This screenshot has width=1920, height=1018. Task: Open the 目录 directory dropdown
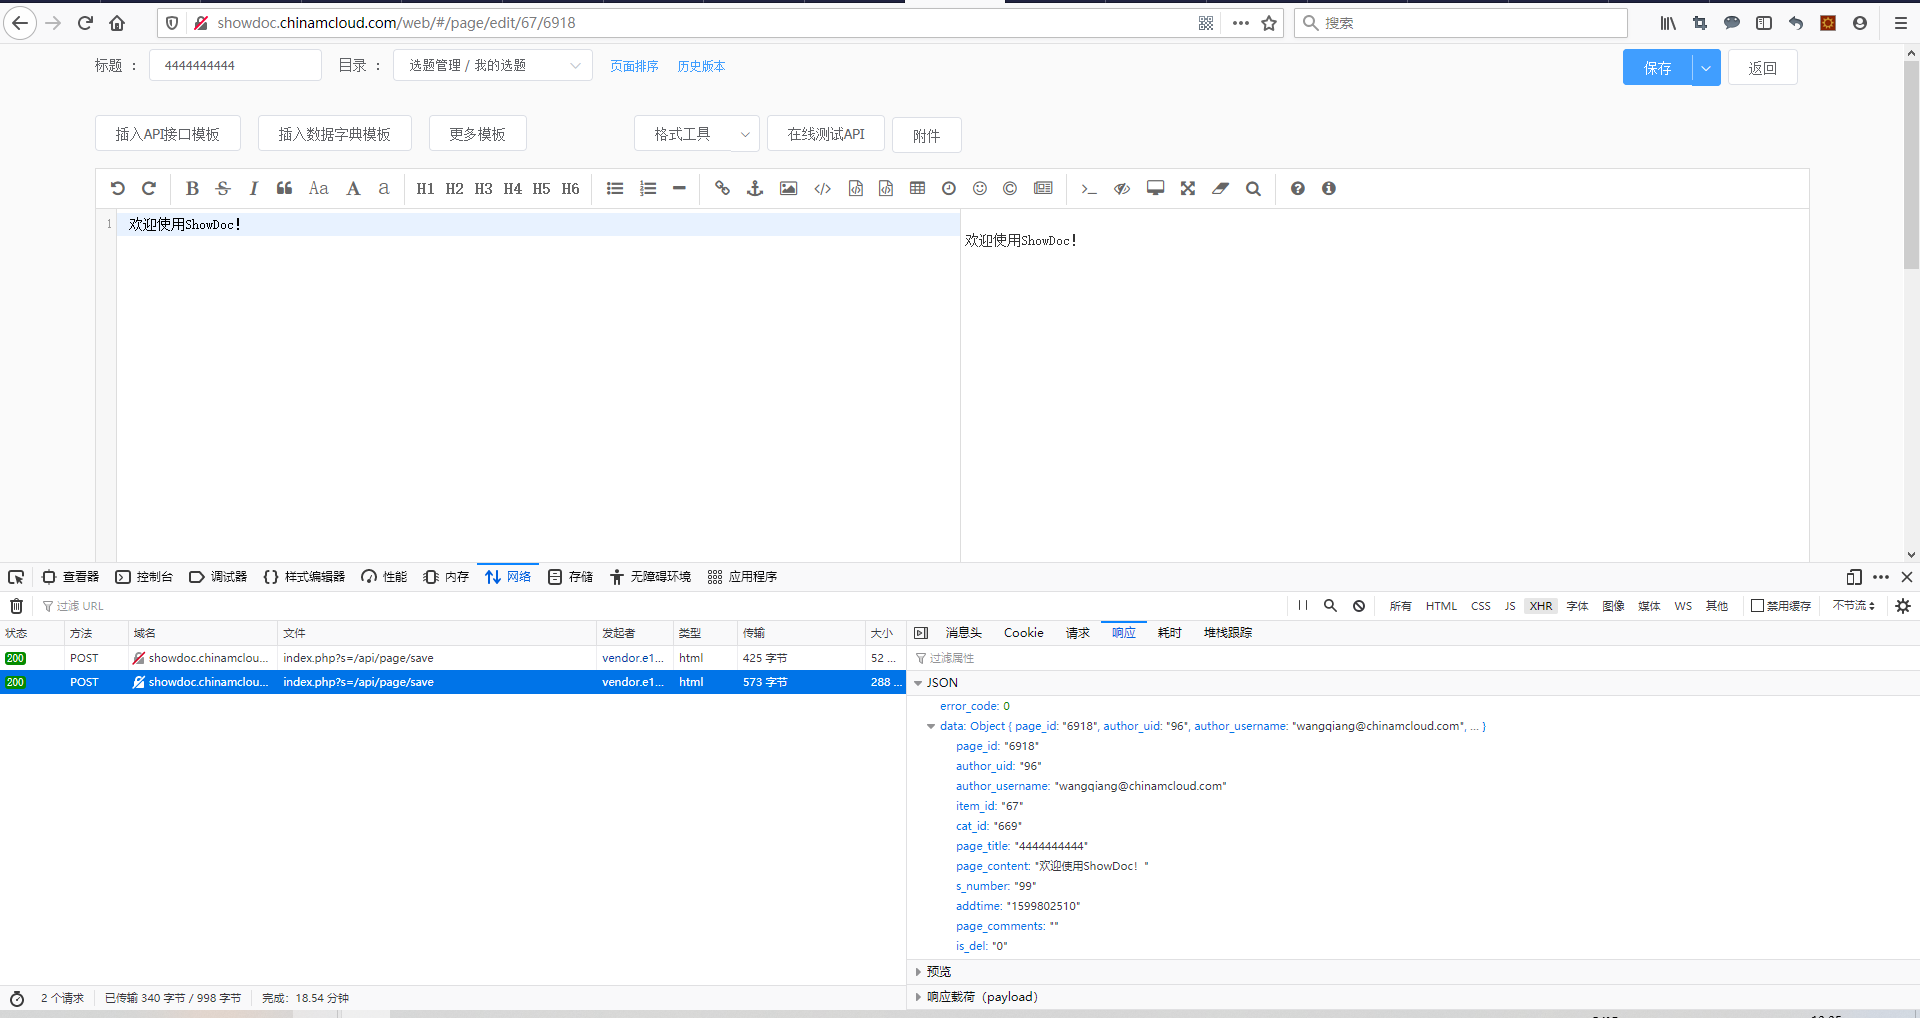coord(493,66)
